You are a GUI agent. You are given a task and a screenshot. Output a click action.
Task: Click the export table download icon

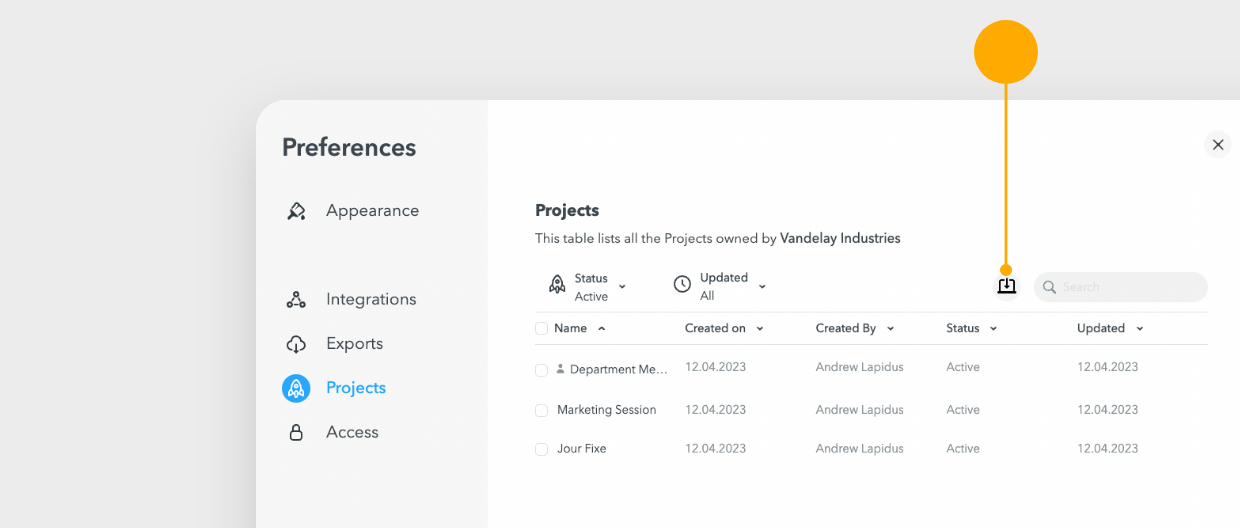click(x=1006, y=286)
